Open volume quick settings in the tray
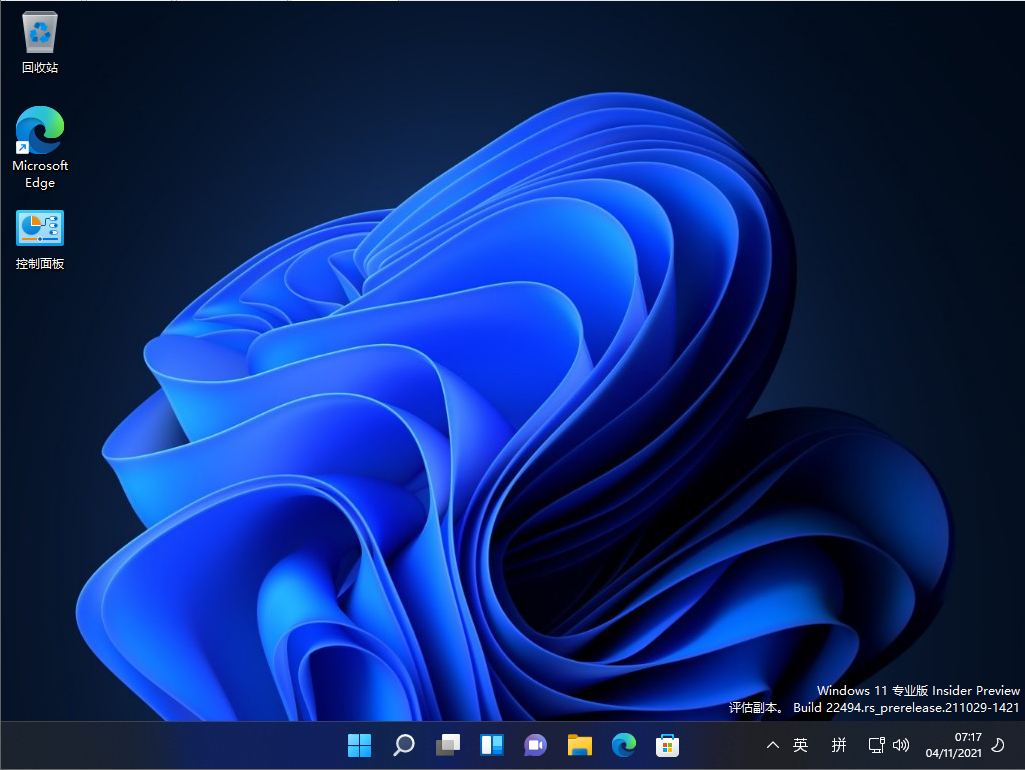The height and width of the screenshot is (770, 1025). [x=901, y=745]
